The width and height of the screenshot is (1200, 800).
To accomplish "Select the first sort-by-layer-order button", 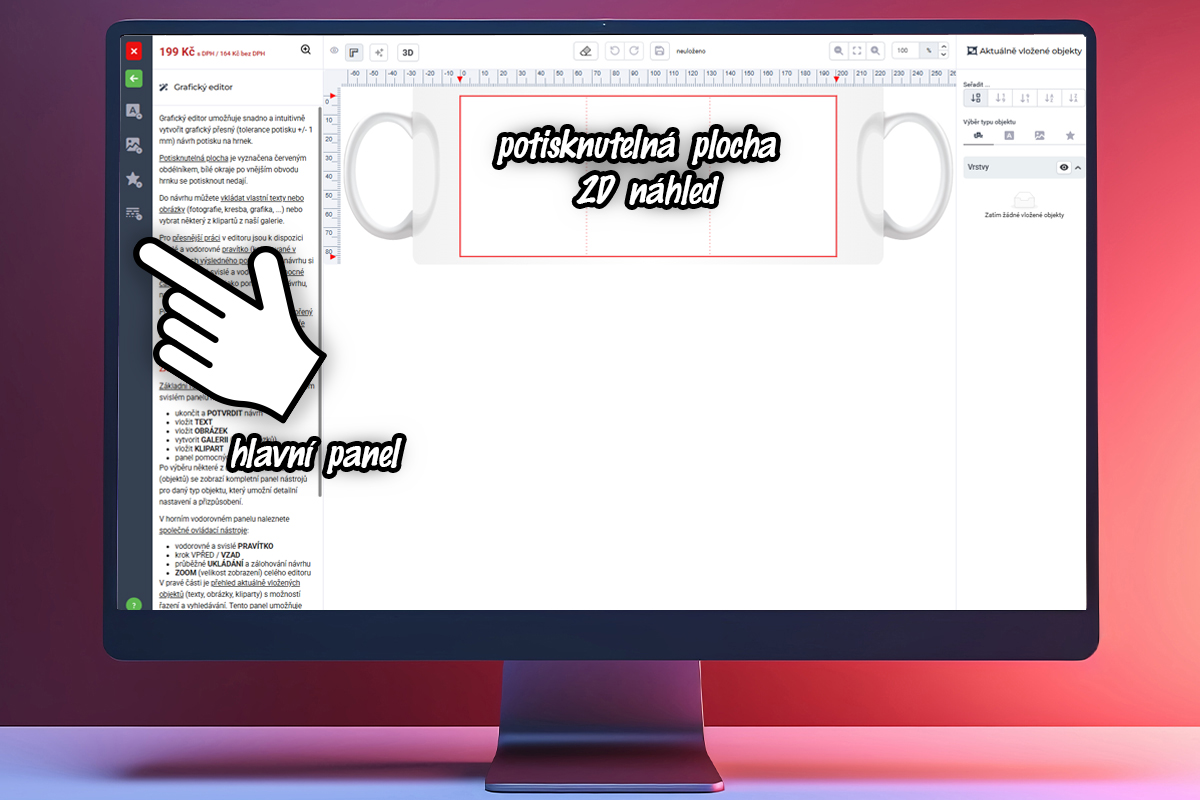I will click(976, 98).
